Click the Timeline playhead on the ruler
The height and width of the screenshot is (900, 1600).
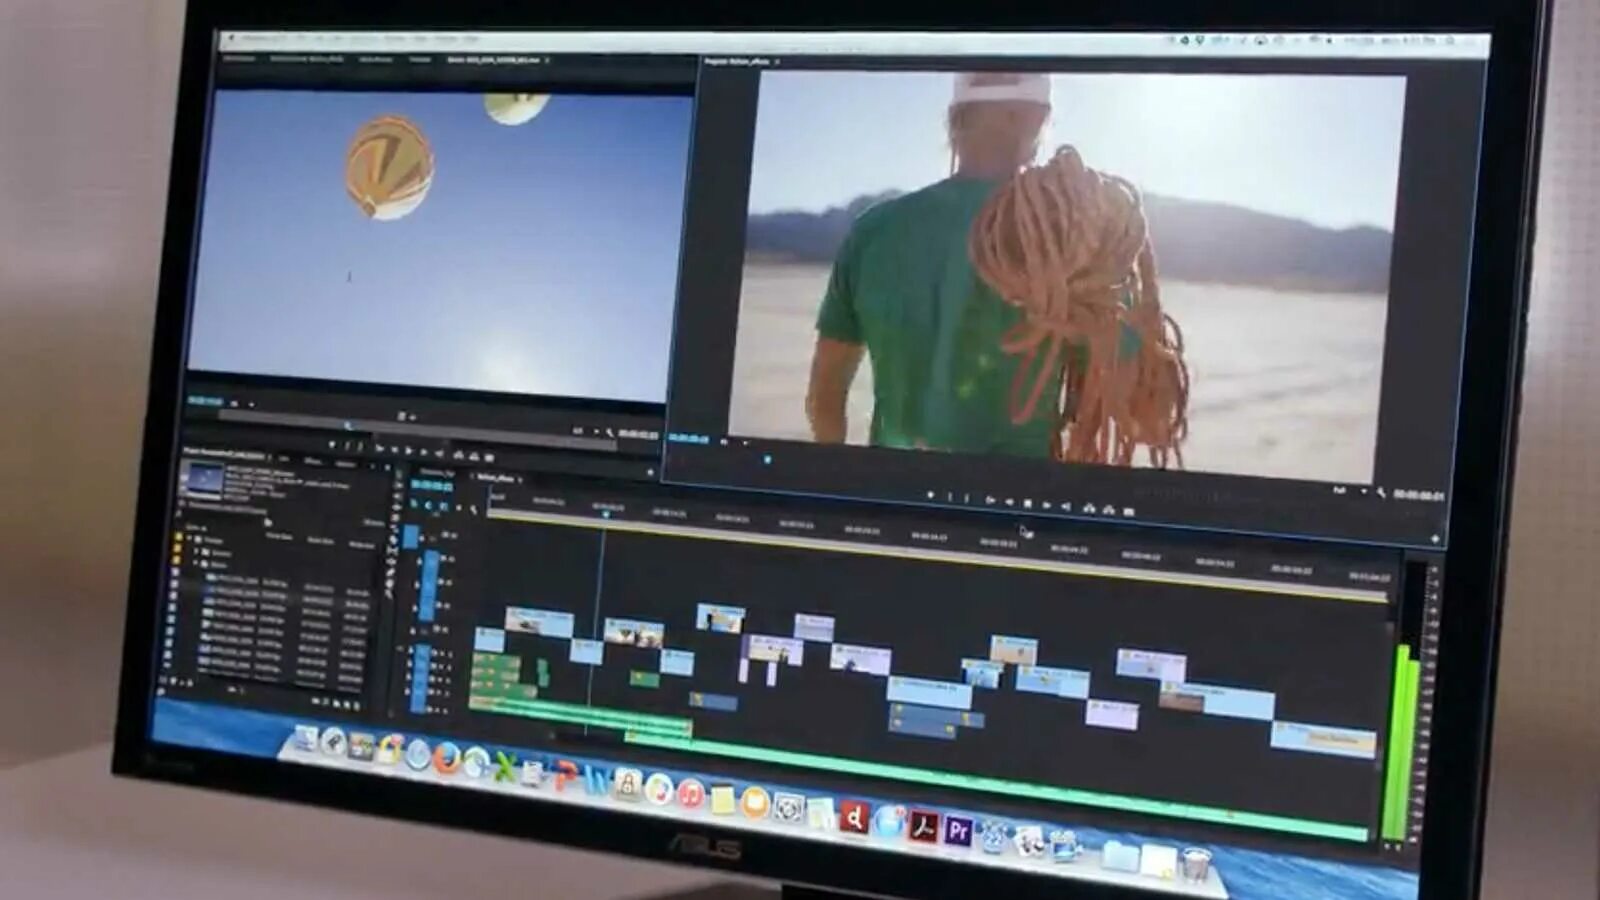pyautogui.click(x=605, y=512)
